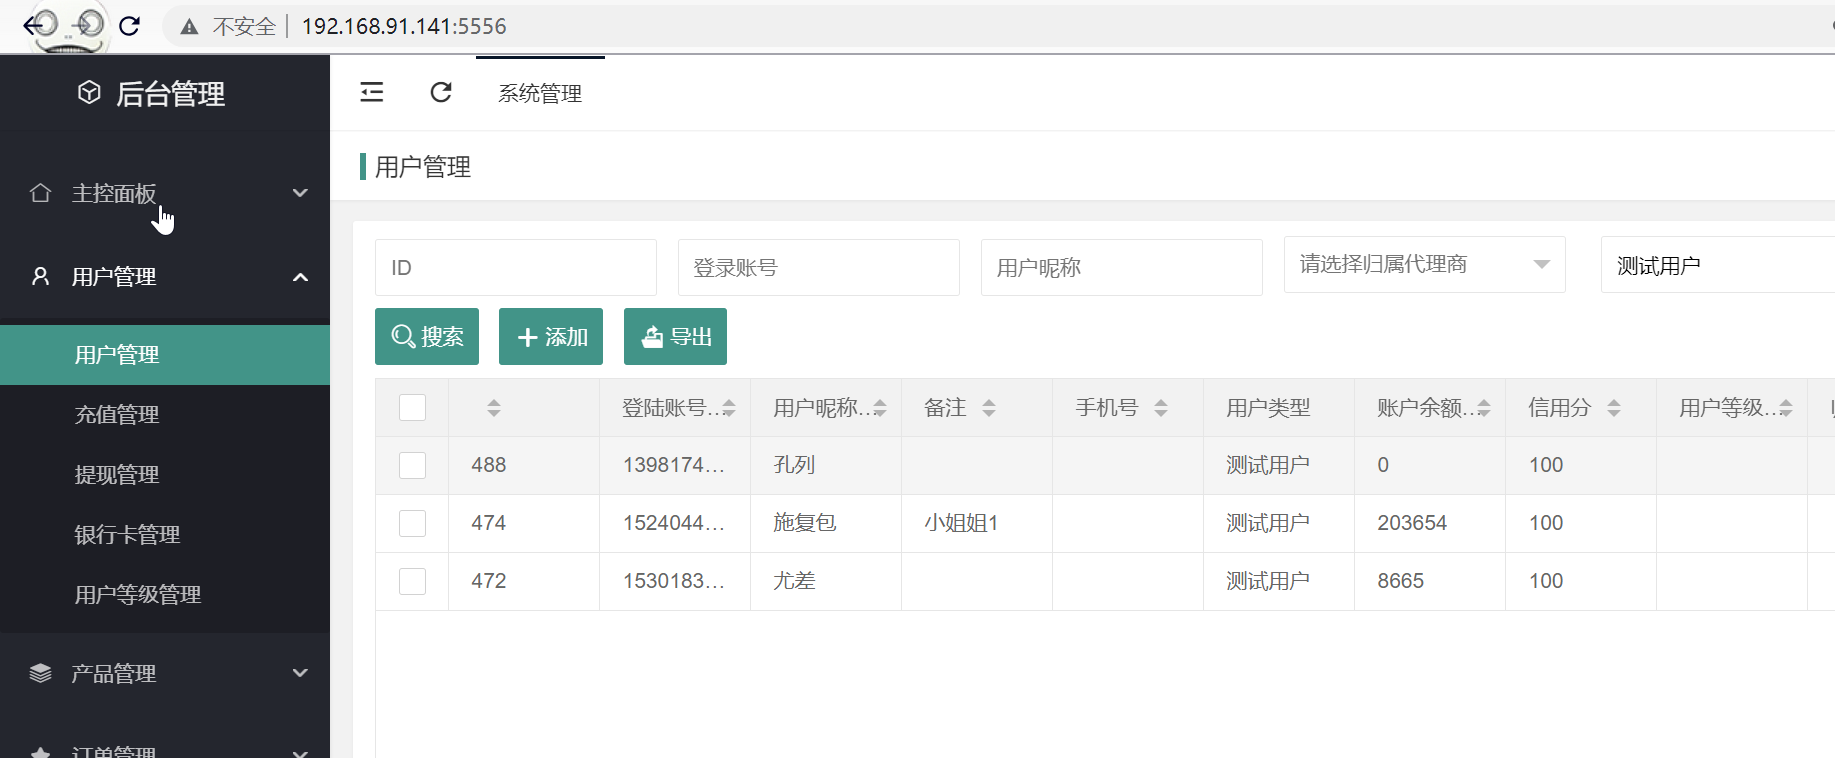
Task: Sort by 登陆账号 column arrows
Action: click(x=729, y=408)
